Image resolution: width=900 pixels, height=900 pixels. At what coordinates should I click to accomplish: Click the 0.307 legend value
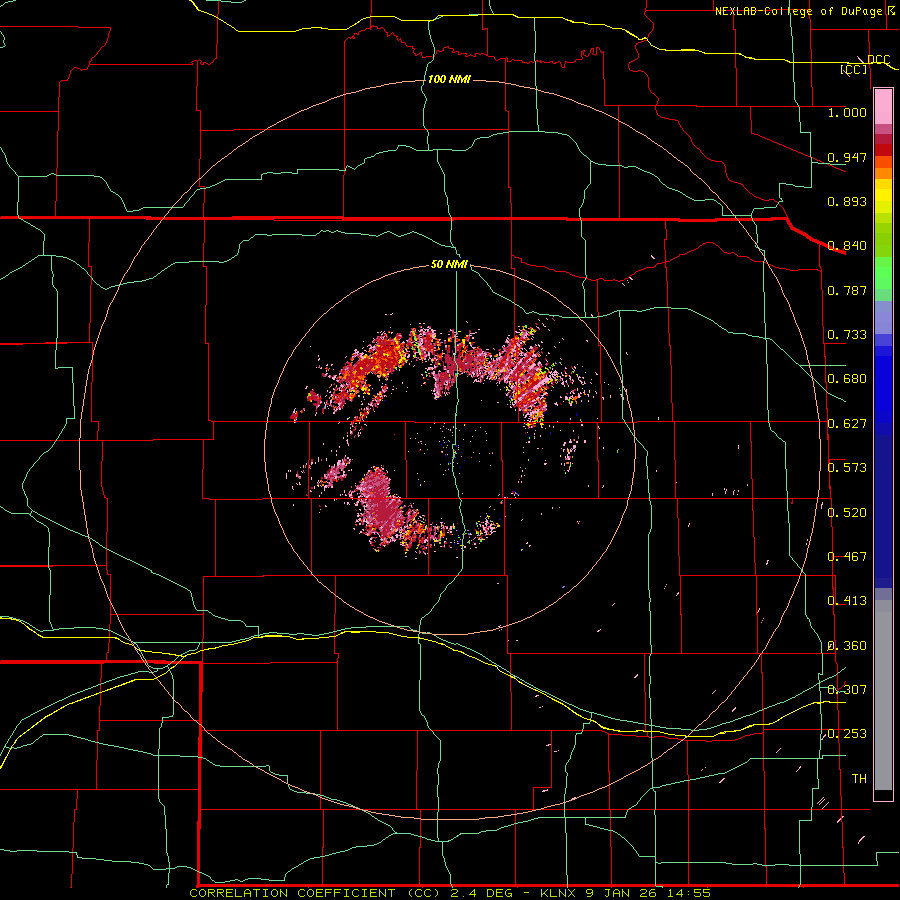tap(847, 689)
